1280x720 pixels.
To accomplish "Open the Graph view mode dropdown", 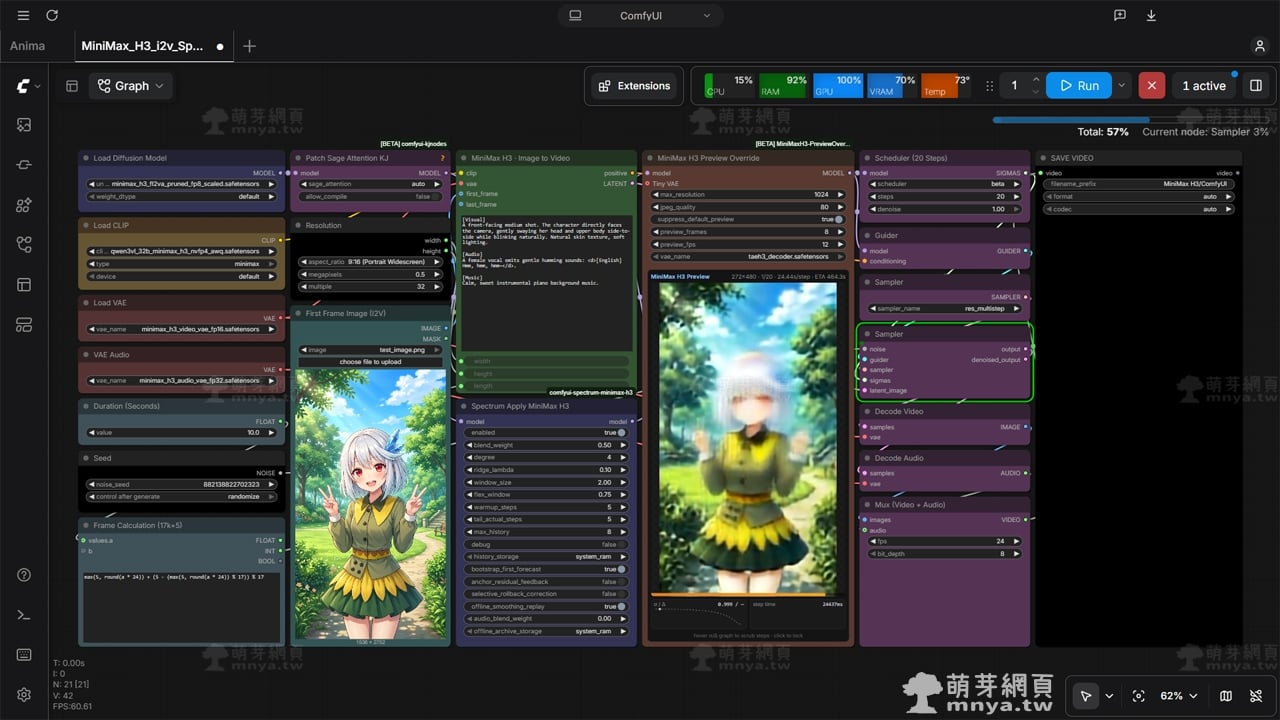I will coord(131,86).
